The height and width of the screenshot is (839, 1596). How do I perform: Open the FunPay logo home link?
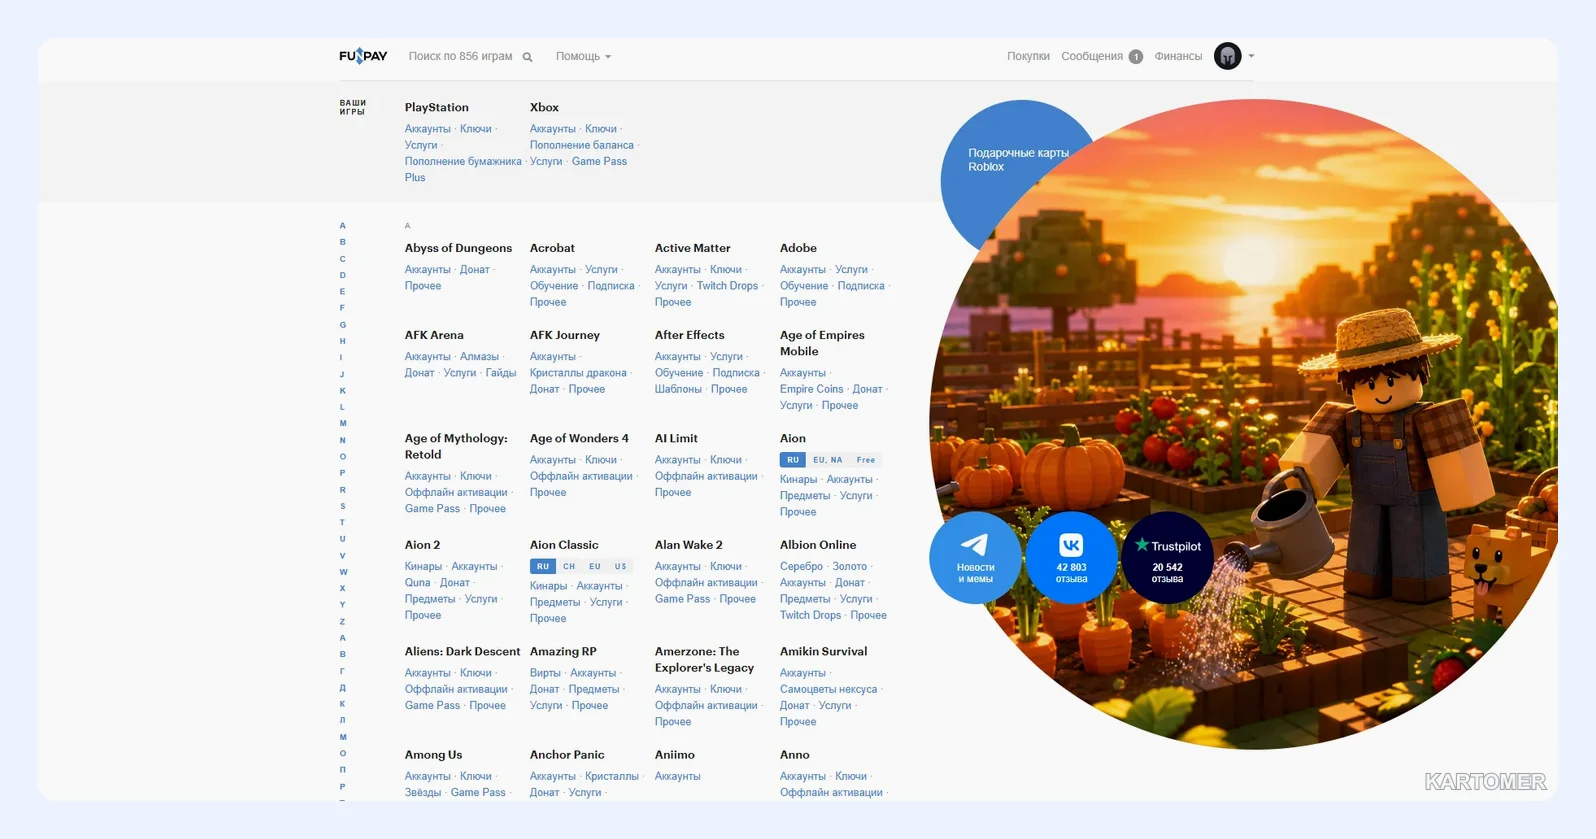[363, 56]
